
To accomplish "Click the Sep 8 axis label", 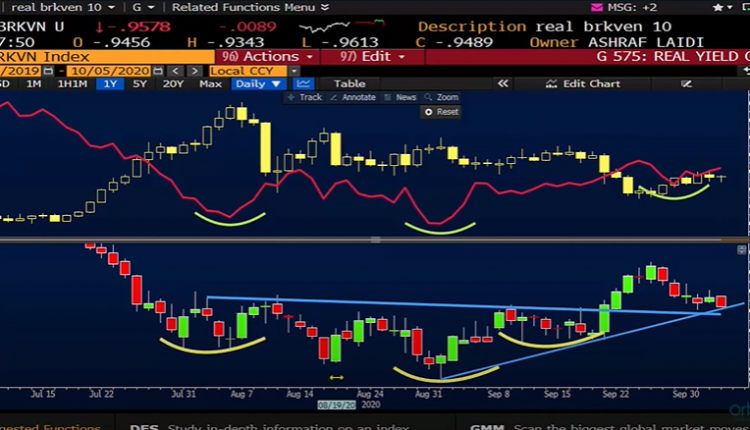I will click(x=499, y=394).
